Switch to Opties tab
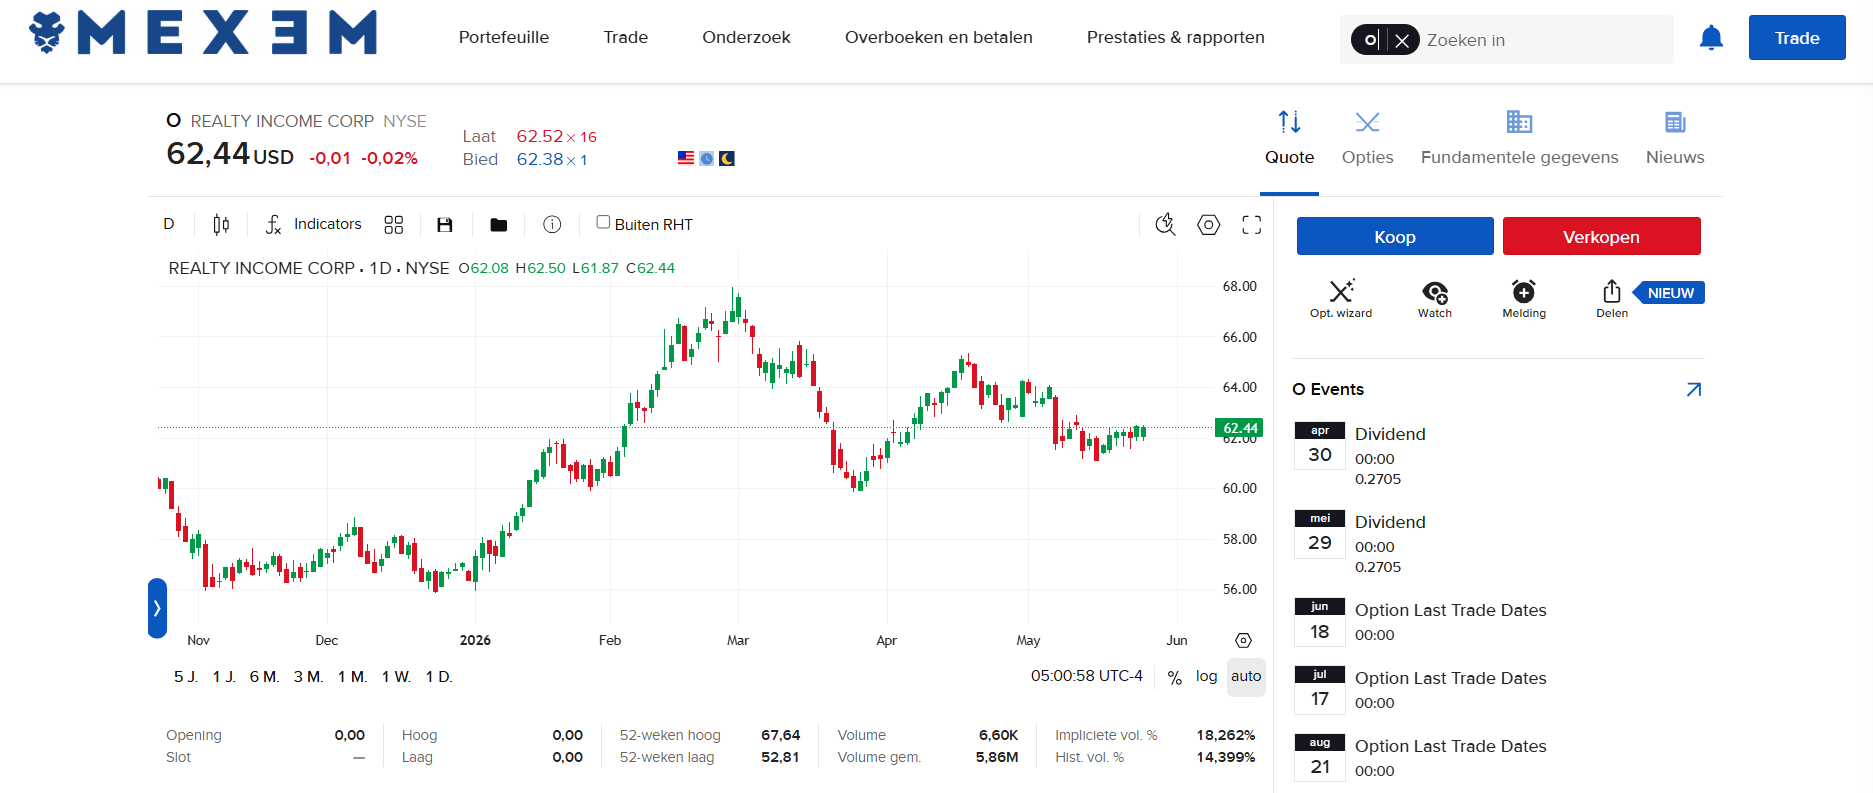Screen dimensions: 1873x793 coord(1367,139)
